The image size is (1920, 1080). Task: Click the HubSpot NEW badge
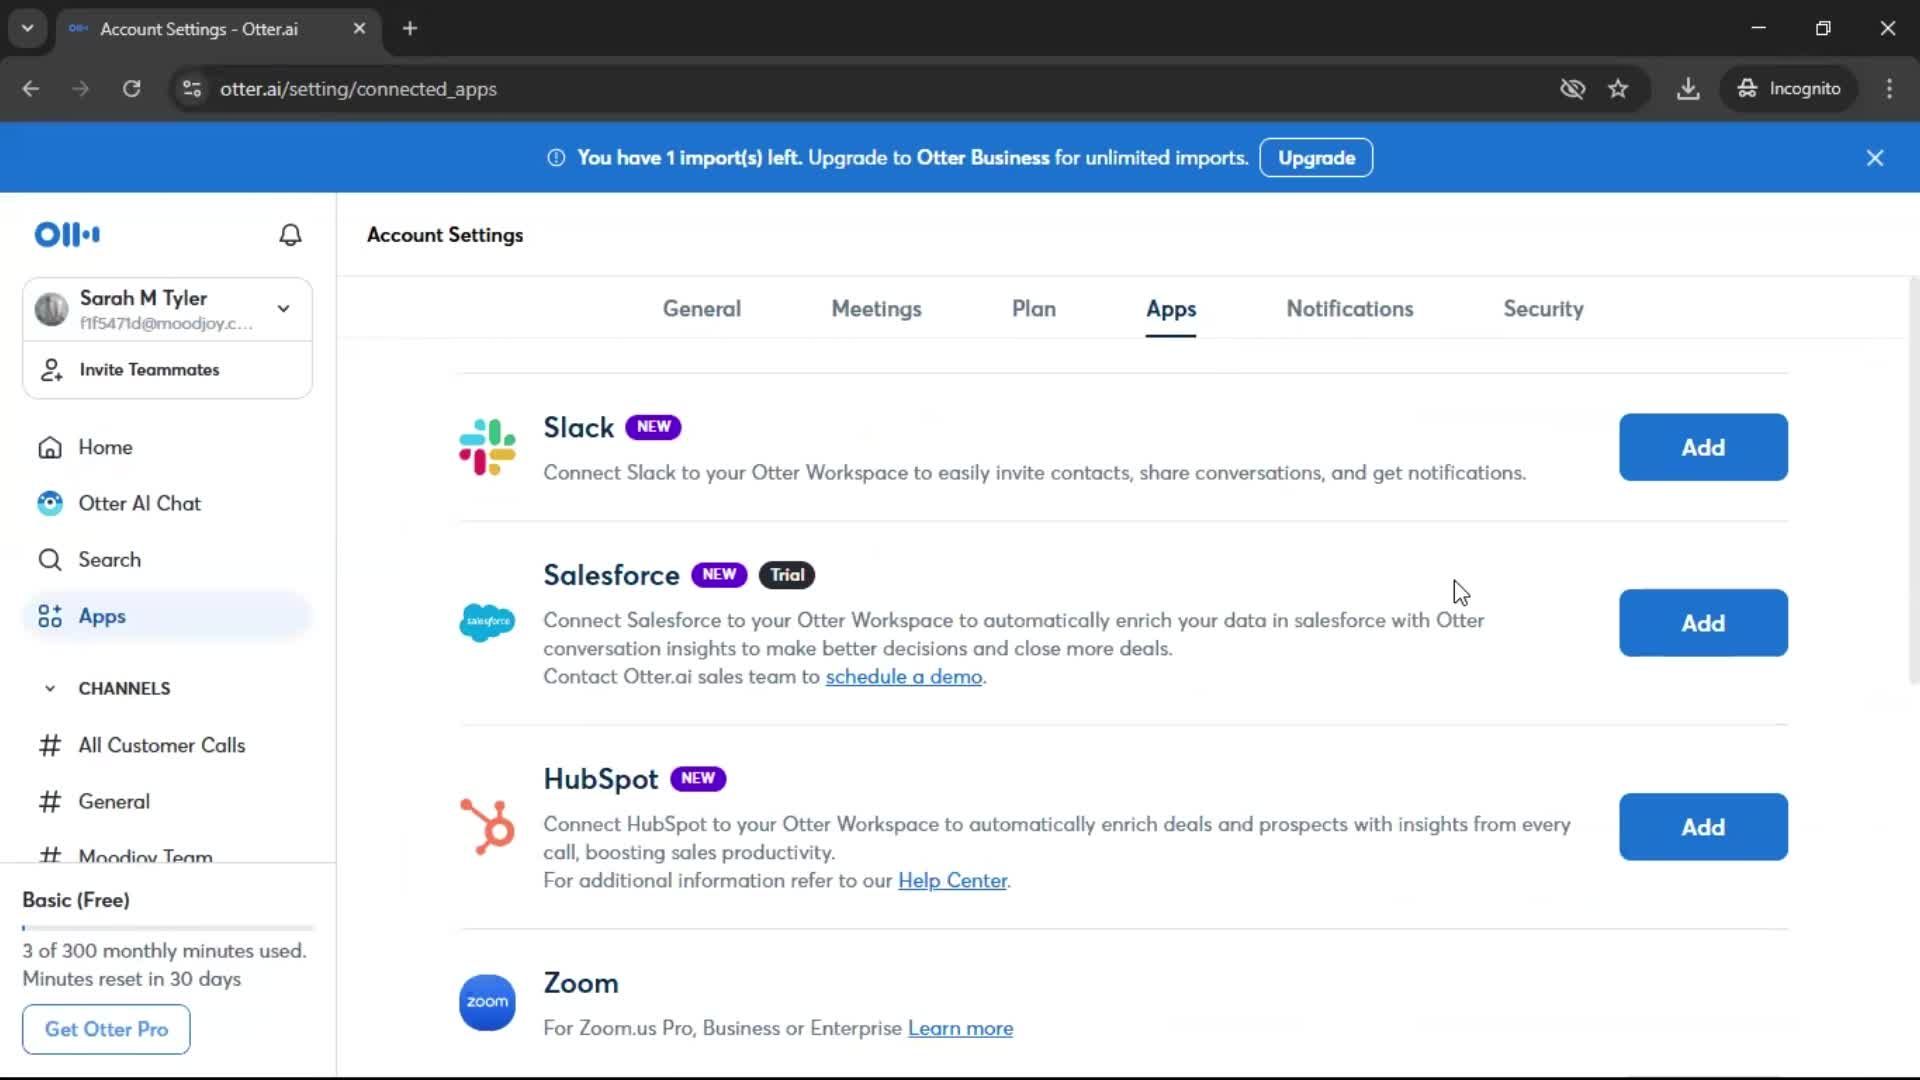coord(698,779)
